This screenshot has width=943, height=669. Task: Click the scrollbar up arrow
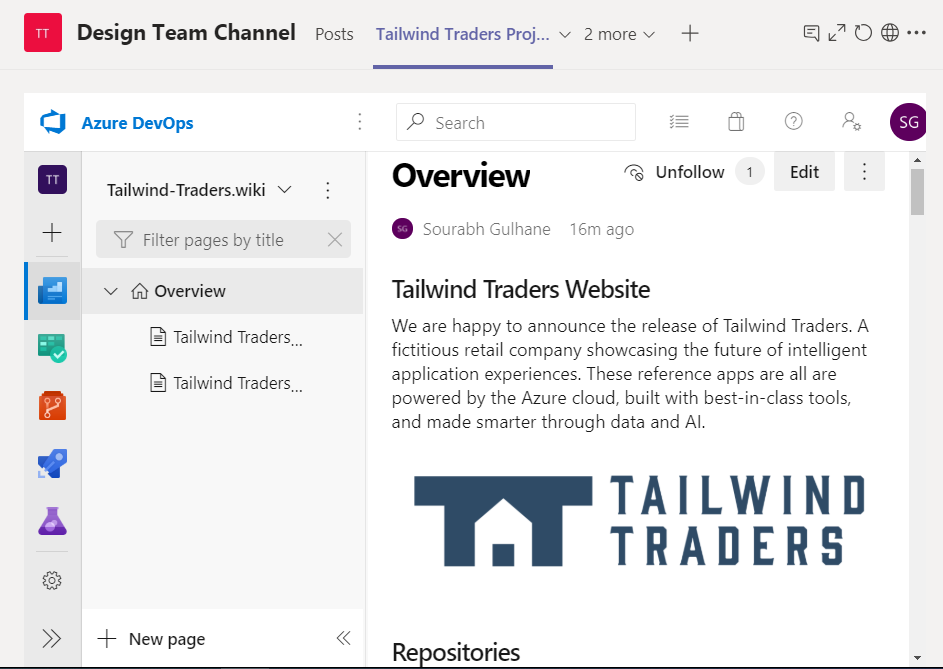917,160
